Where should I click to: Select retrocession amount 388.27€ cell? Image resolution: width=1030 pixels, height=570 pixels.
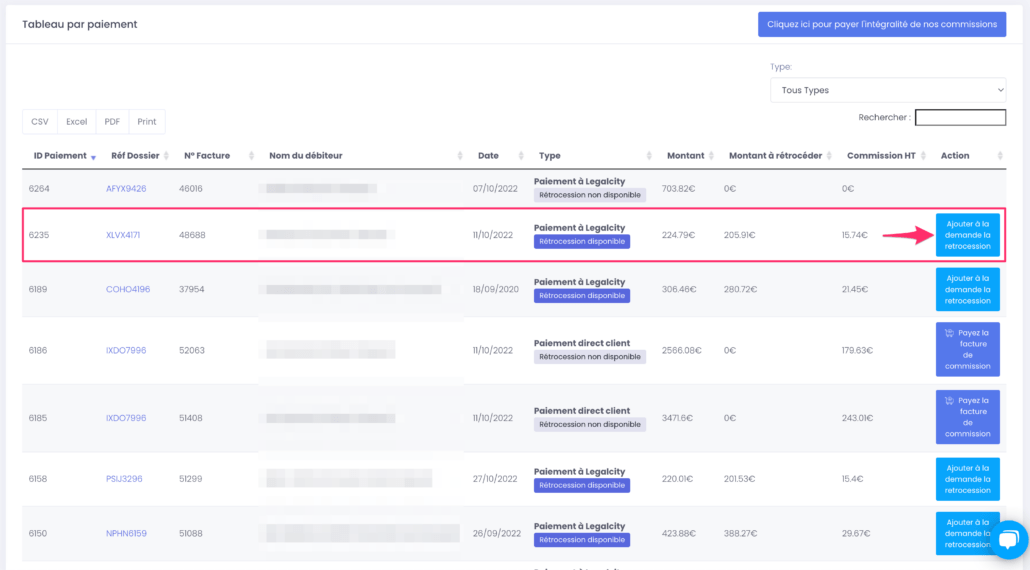740,533
